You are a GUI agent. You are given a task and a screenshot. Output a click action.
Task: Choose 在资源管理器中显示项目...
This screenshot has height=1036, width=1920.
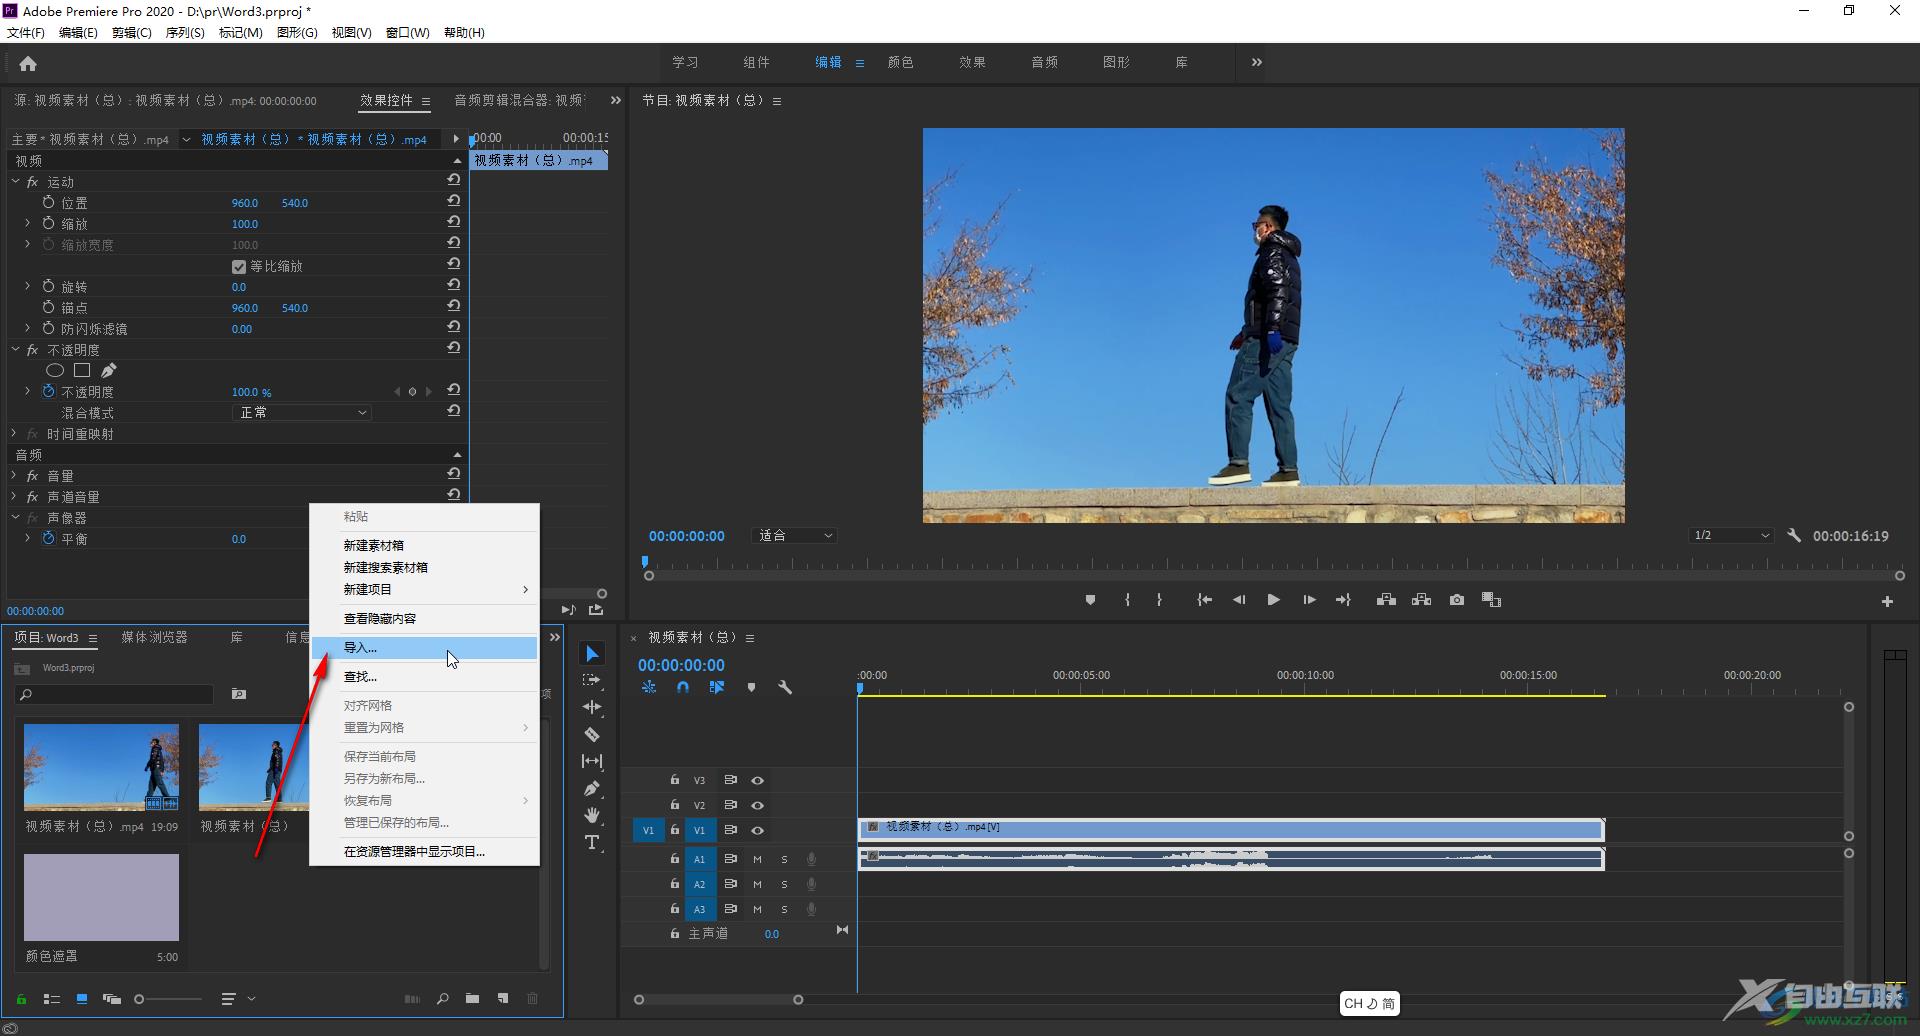[424, 852]
